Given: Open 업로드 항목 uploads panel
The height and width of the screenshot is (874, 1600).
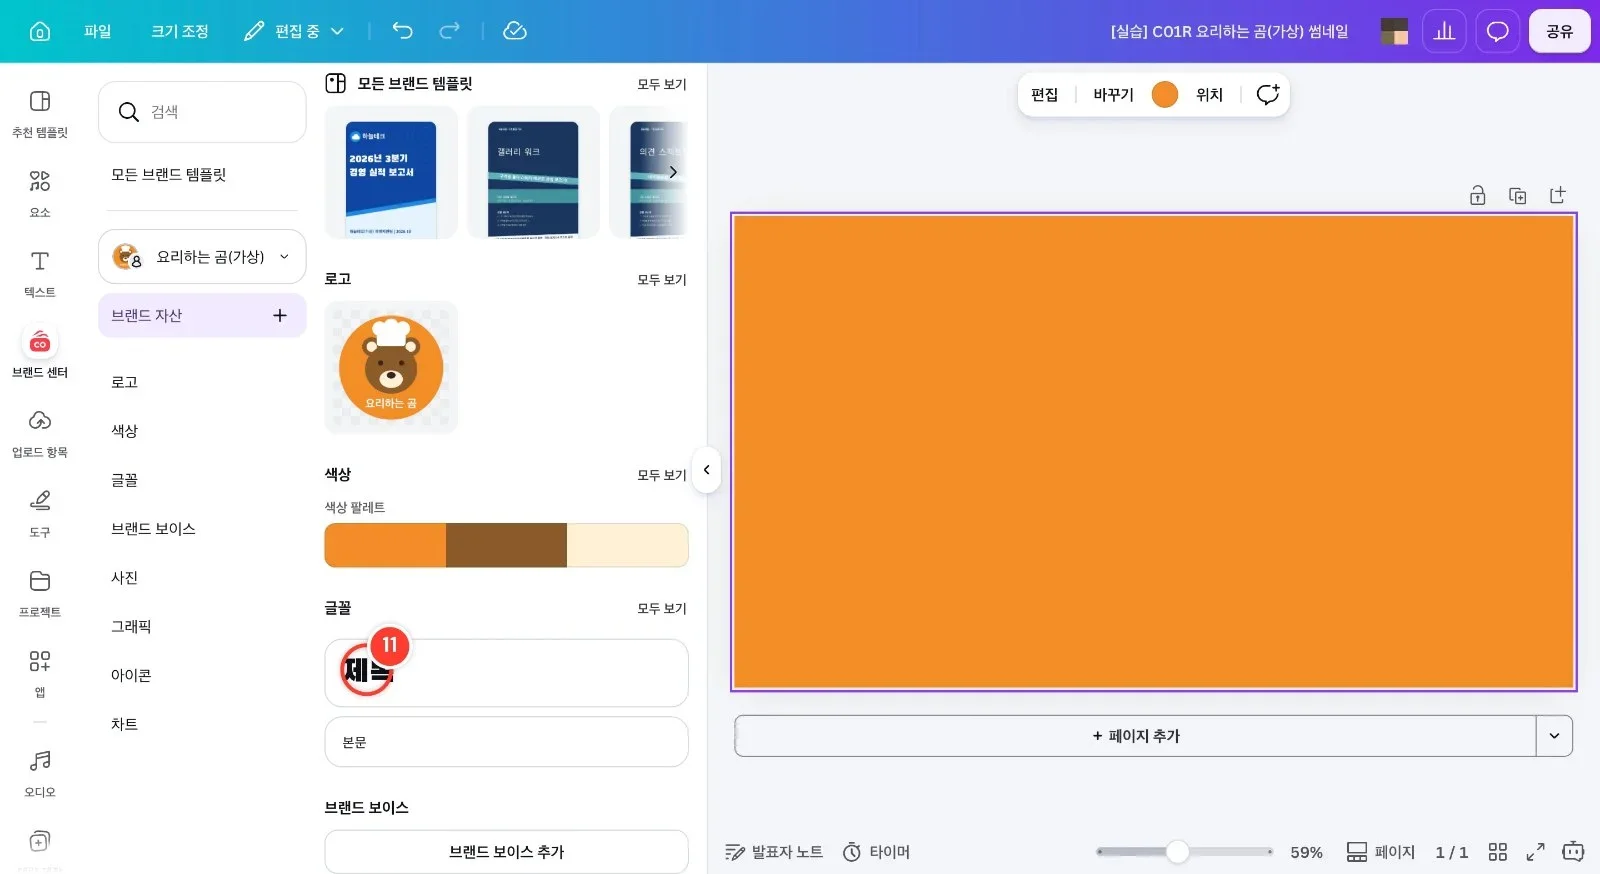Looking at the screenshot, I should point(40,433).
